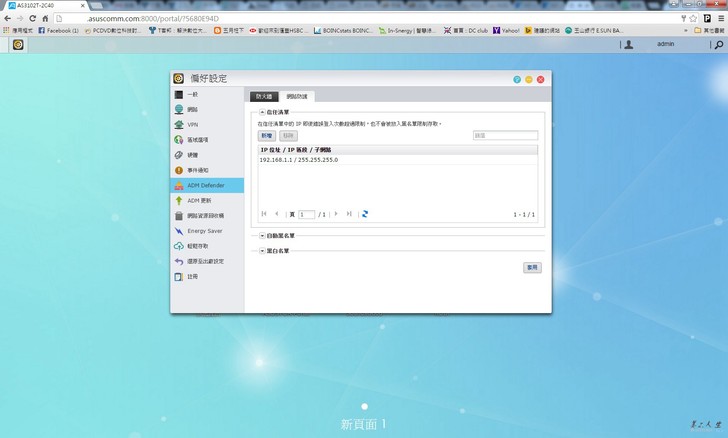Select the 192.168.1.1 / 255.255.255.0 row
The width and height of the screenshot is (728, 438).
click(397, 160)
